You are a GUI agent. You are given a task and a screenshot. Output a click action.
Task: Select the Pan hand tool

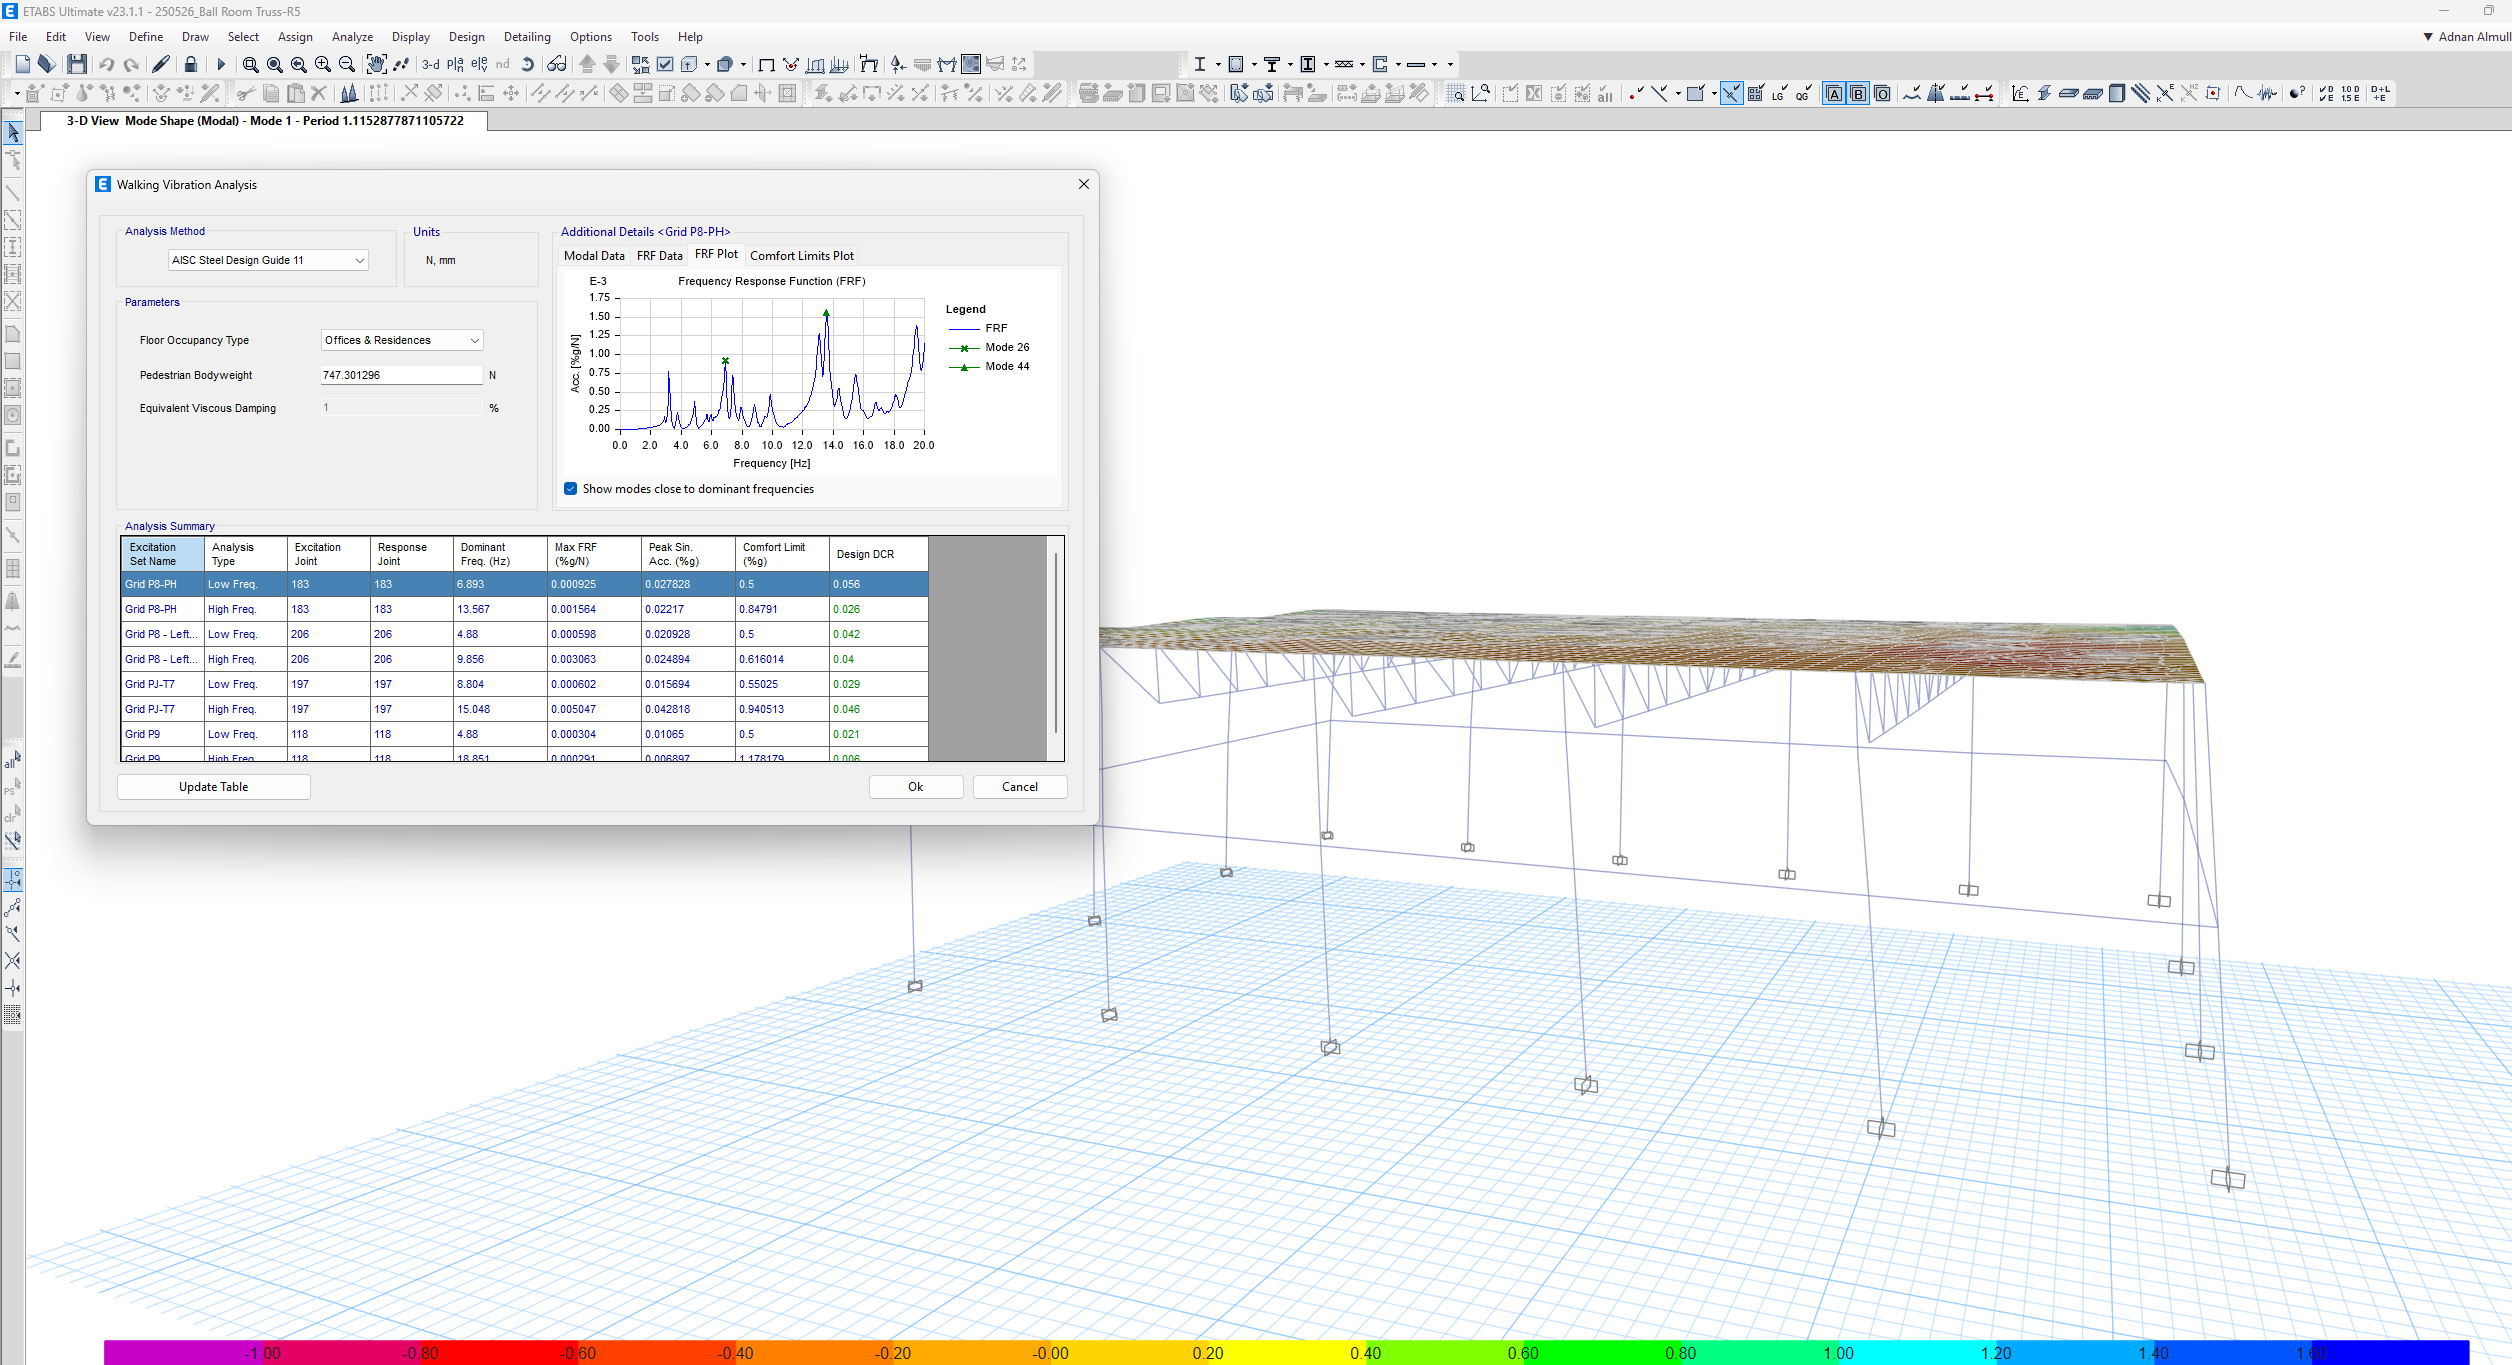click(x=376, y=64)
